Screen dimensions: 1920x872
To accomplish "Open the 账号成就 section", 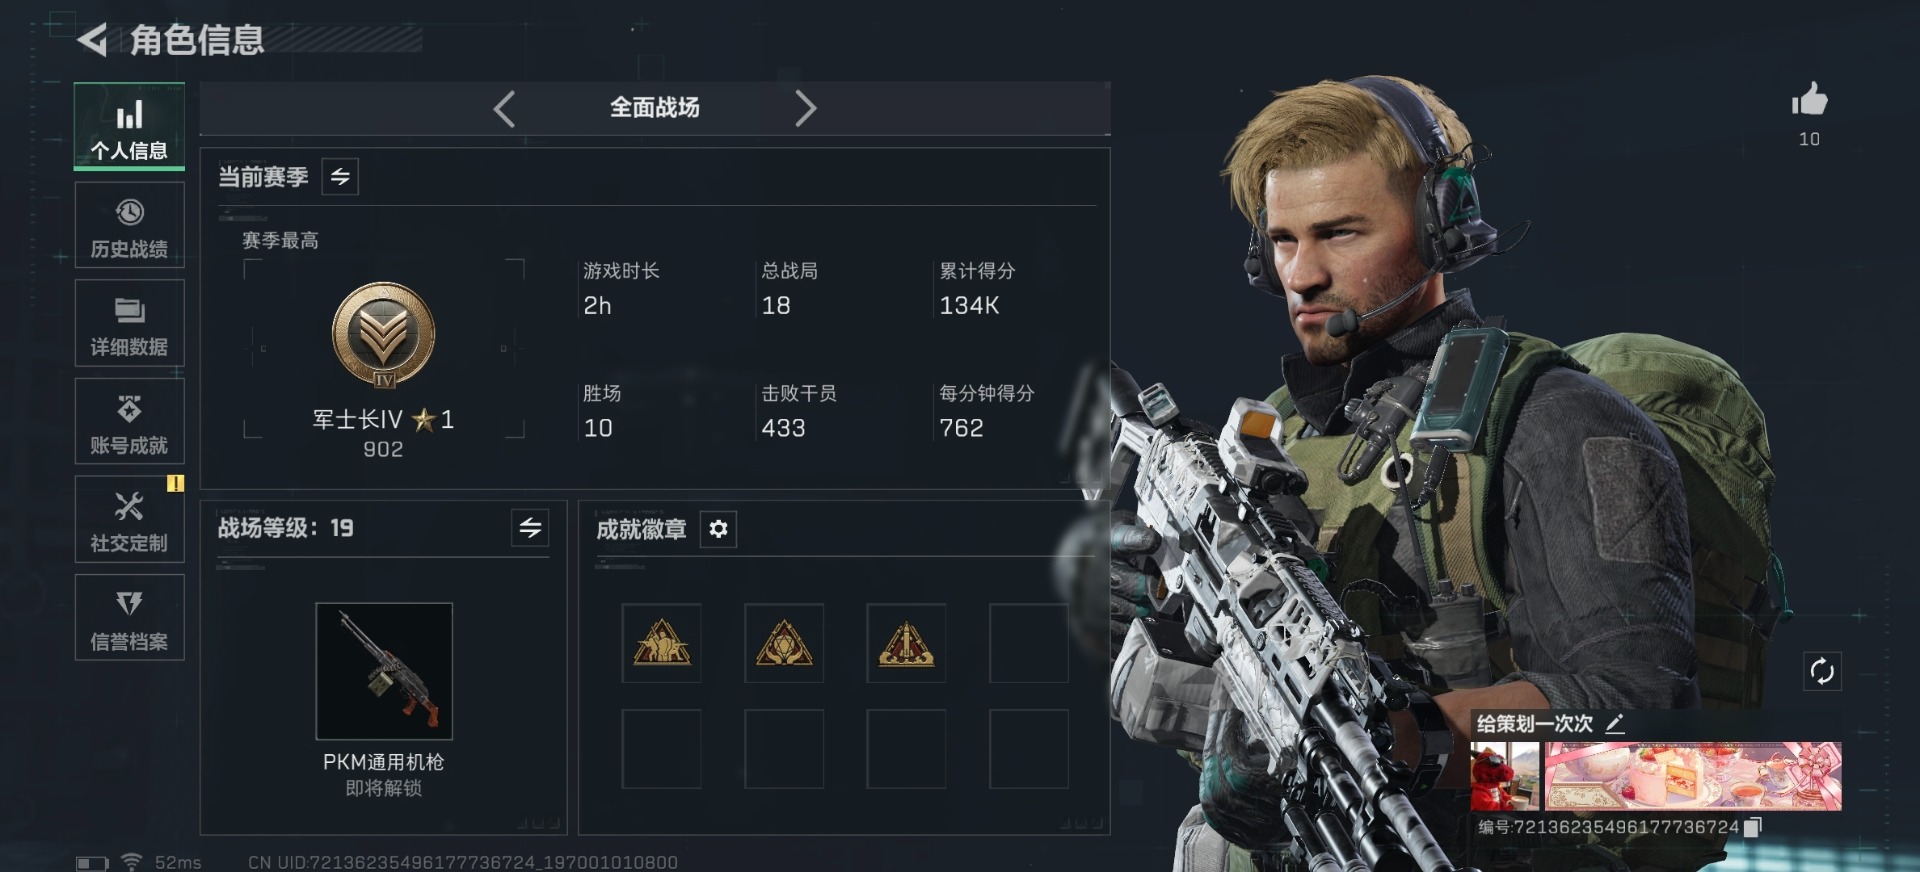I will 129,421.
